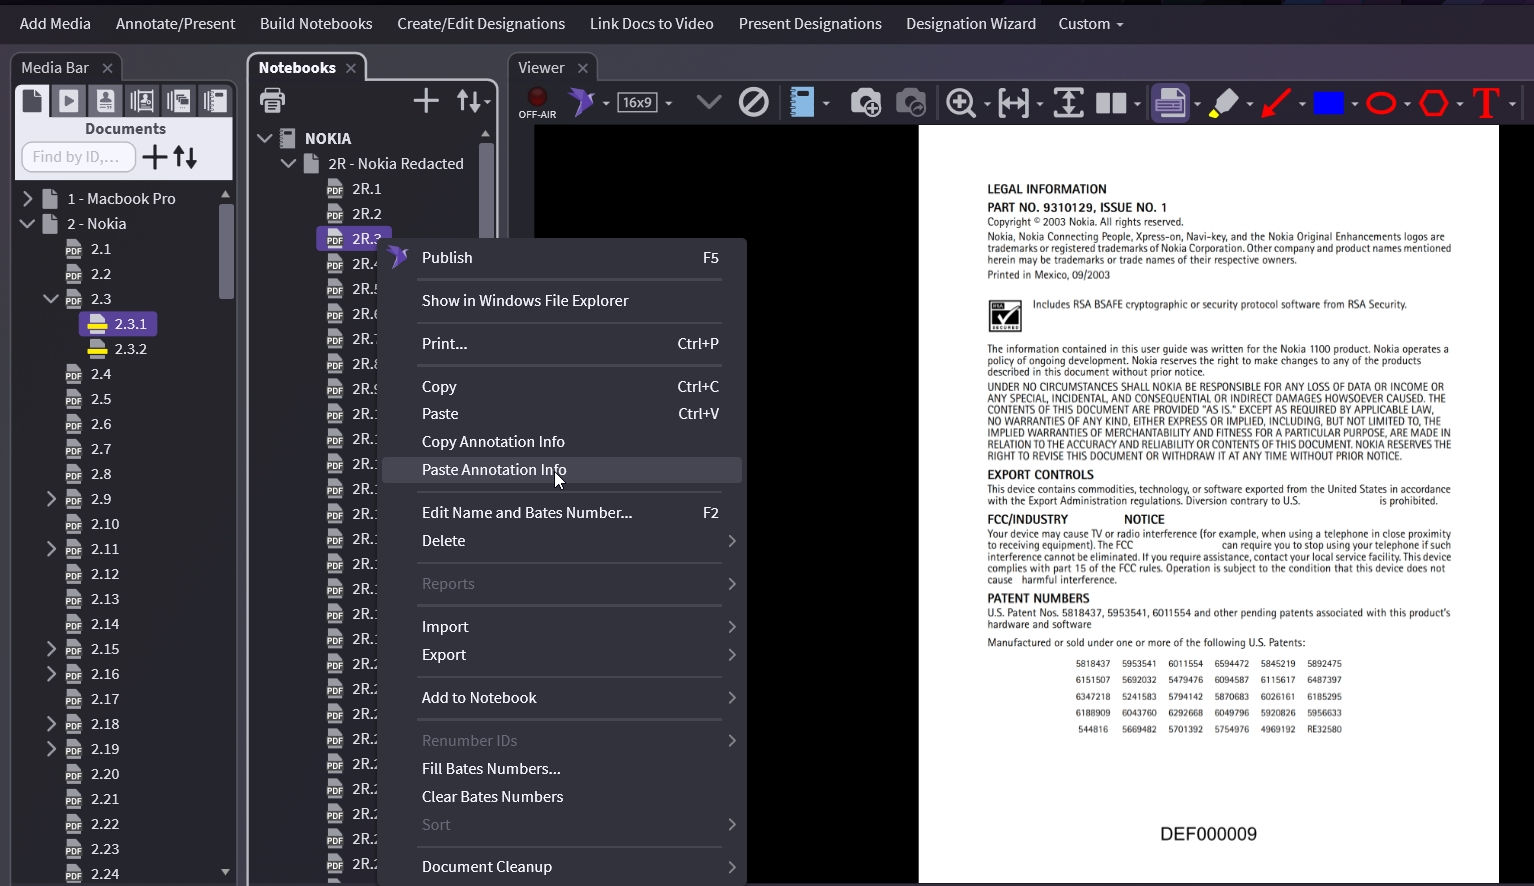Screen dimensions: 1534x886
Task: Click the print icon in Notebooks panel
Action: click(x=272, y=101)
